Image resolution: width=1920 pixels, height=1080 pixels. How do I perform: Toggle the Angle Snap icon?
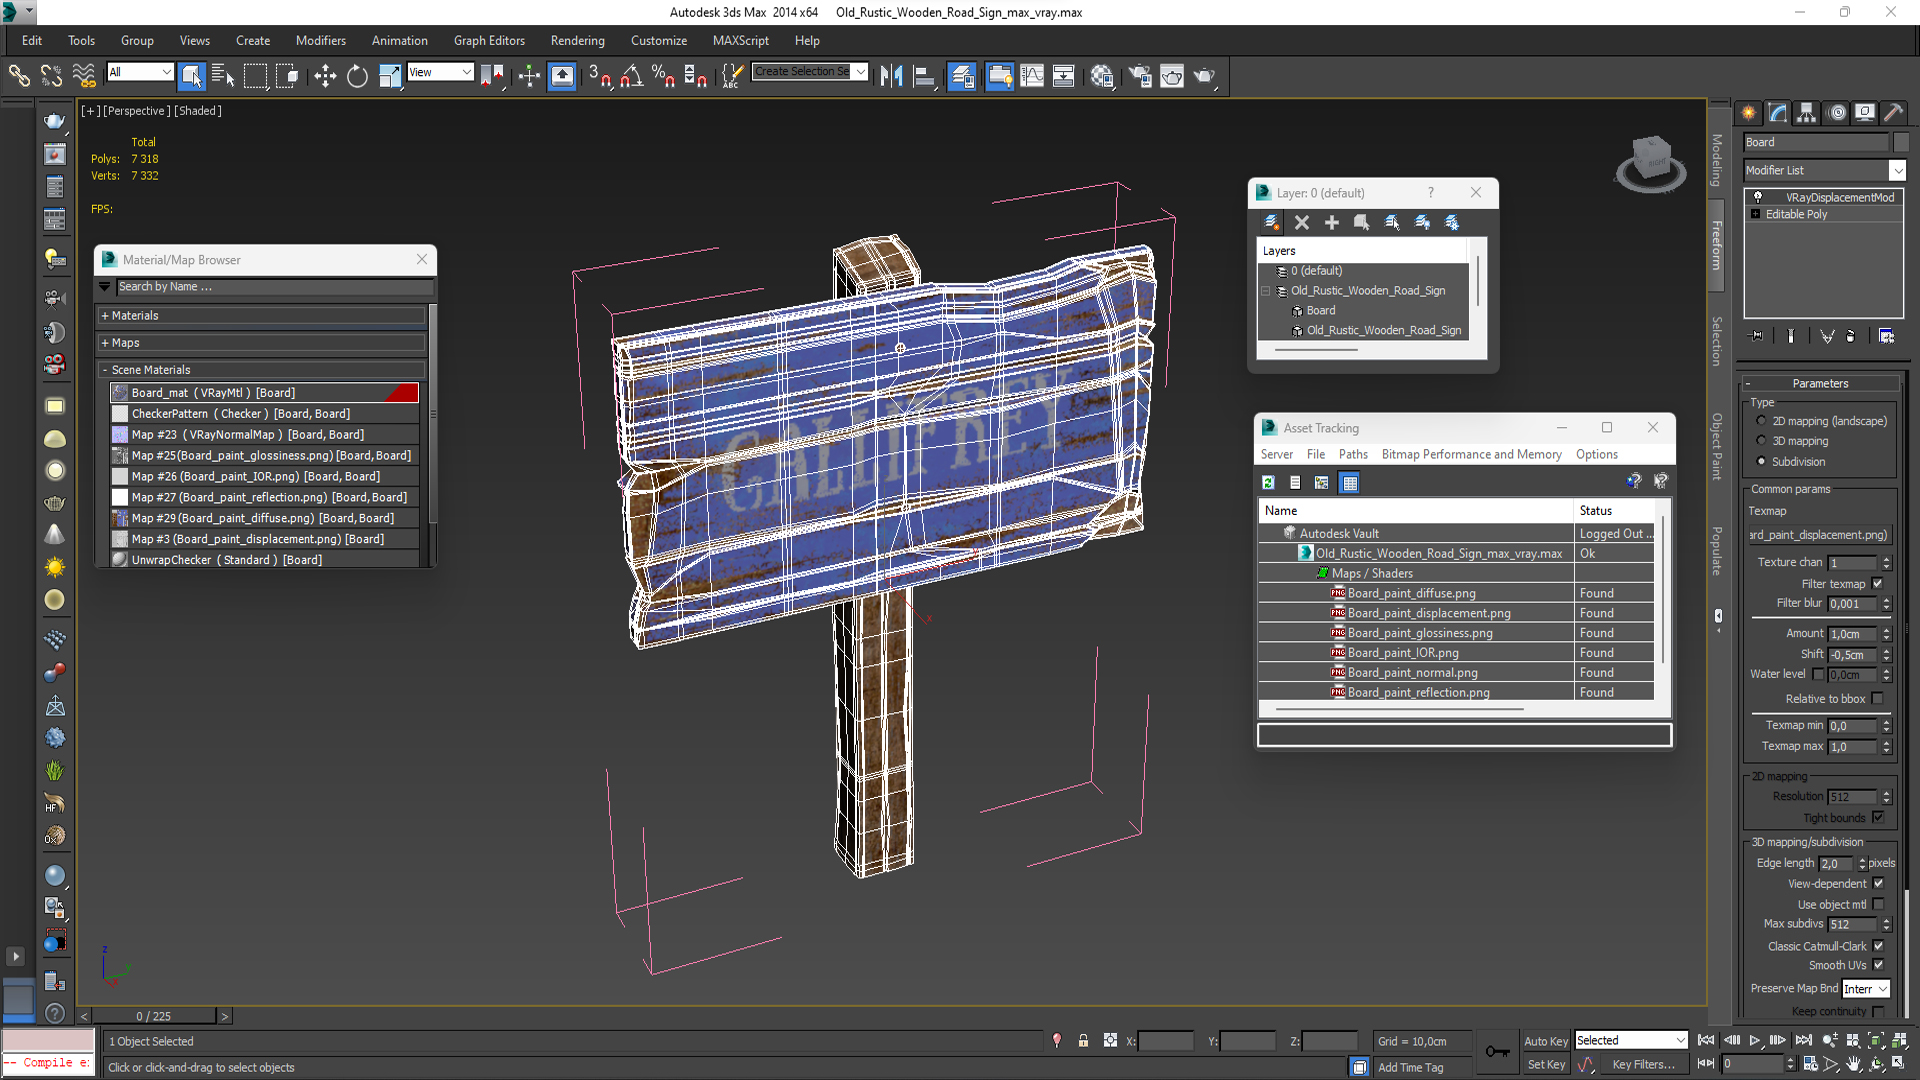(632, 76)
